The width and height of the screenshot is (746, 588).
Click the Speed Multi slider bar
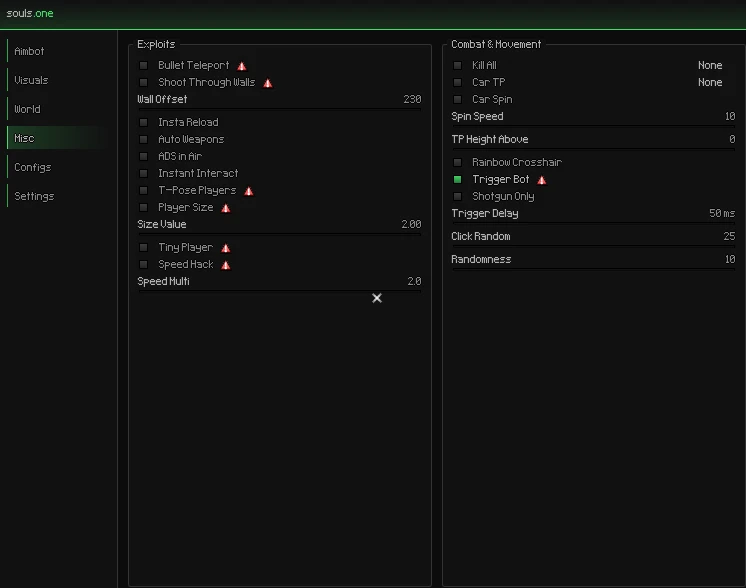[x=279, y=292]
